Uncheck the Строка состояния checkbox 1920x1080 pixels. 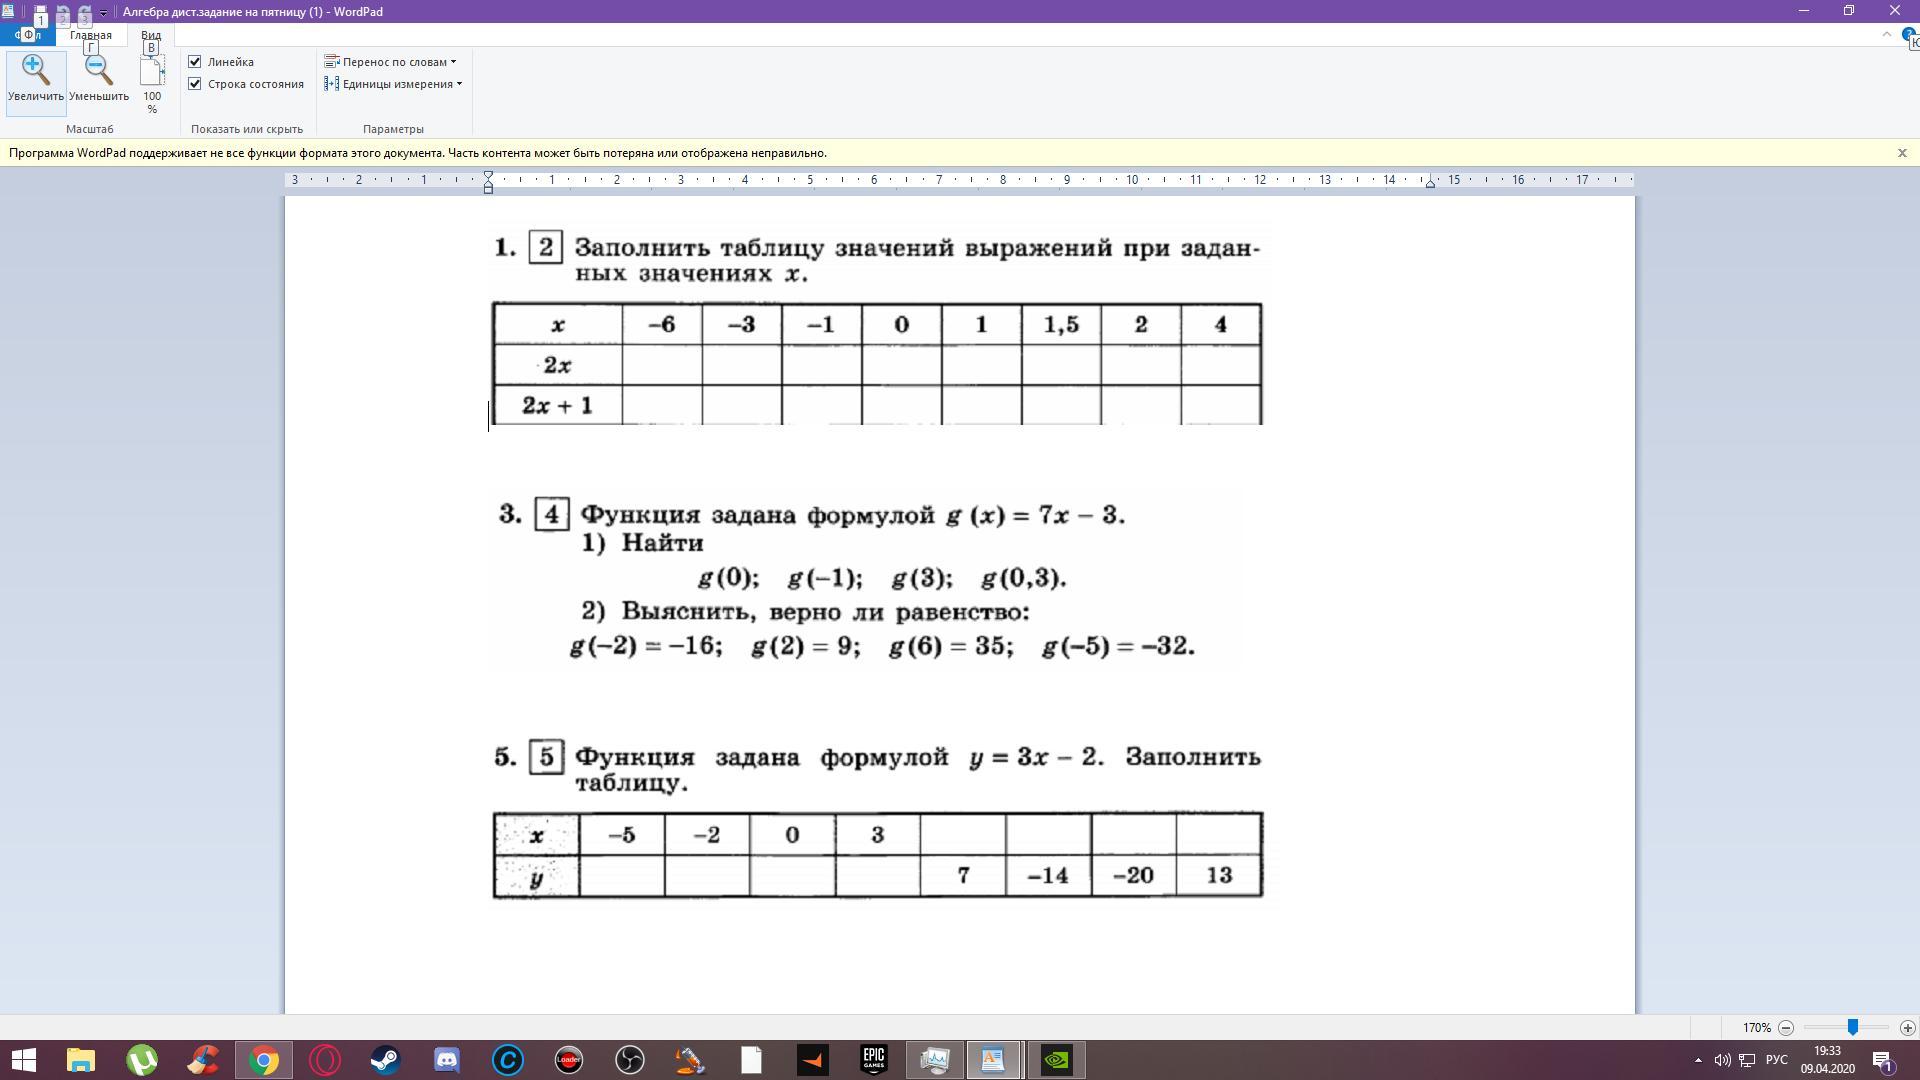point(195,84)
